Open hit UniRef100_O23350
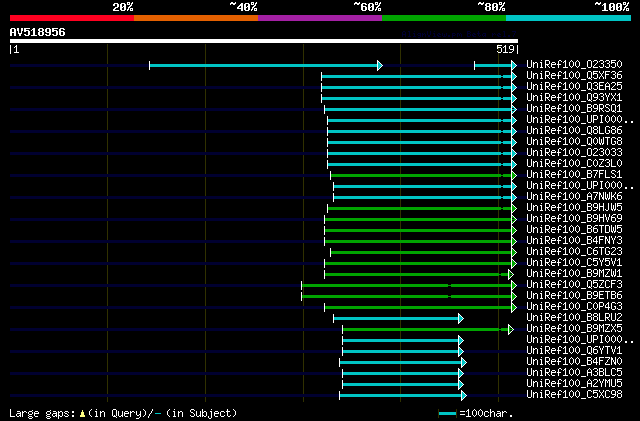This screenshot has width=640, height=421. pos(574,64)
